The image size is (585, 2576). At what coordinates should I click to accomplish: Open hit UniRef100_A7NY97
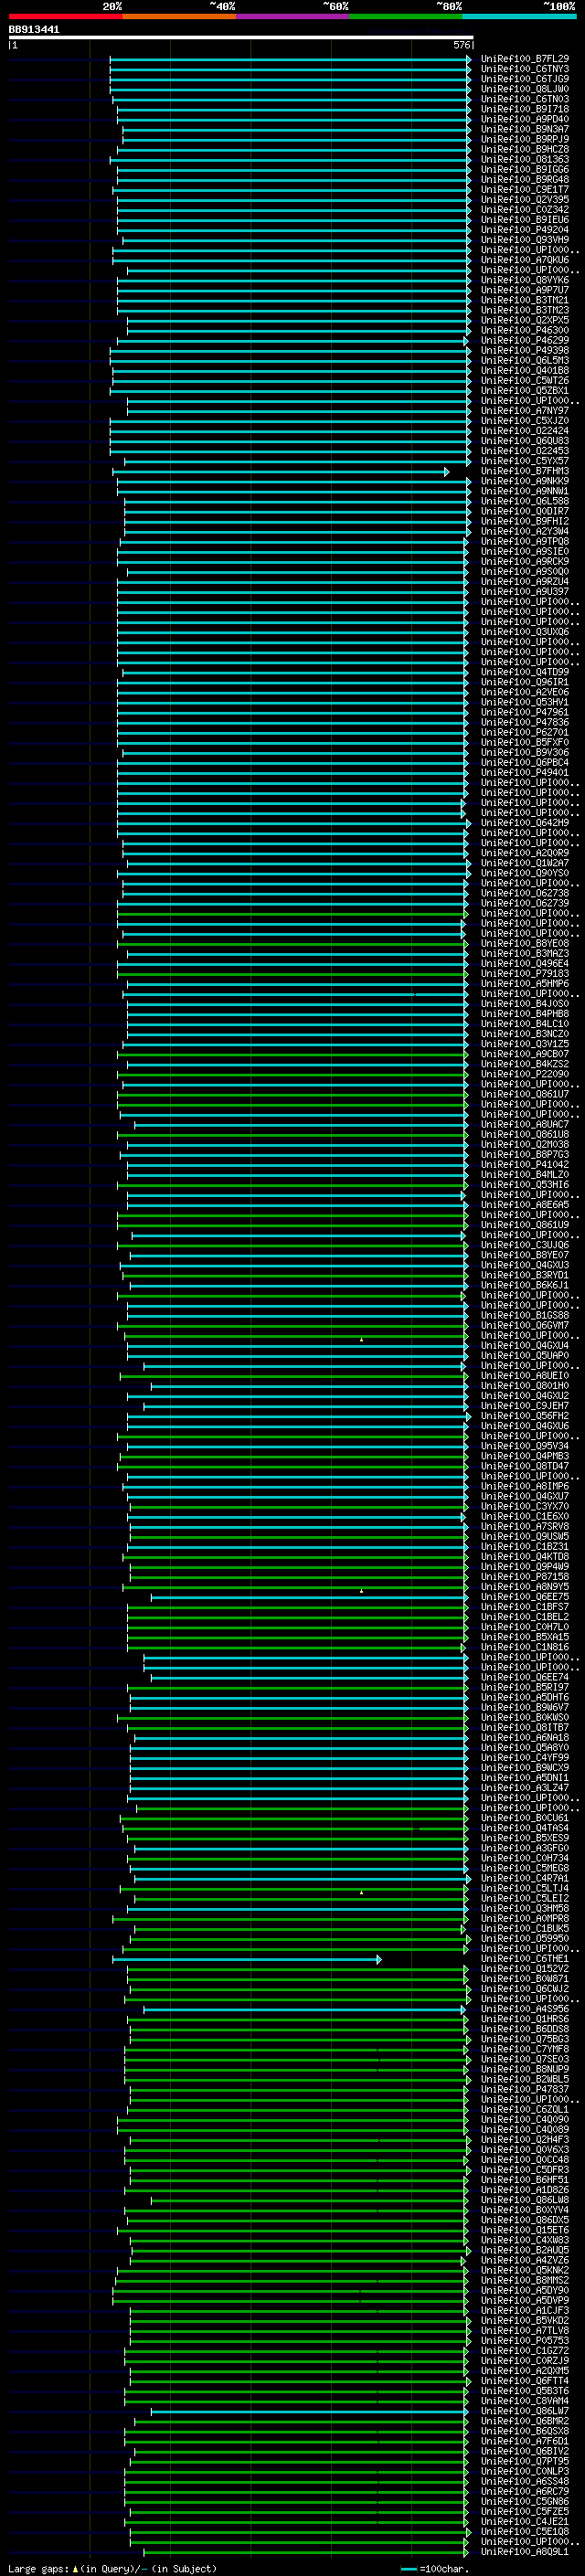click(525, 411)
